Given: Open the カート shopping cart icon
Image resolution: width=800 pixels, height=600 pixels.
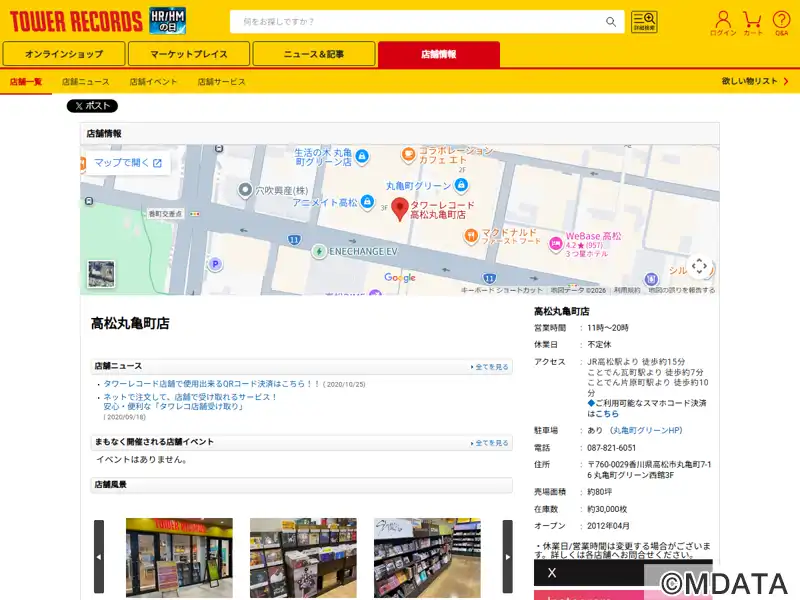Looking at the screenshot, I should pyautogui.click(x=753, y=23).
